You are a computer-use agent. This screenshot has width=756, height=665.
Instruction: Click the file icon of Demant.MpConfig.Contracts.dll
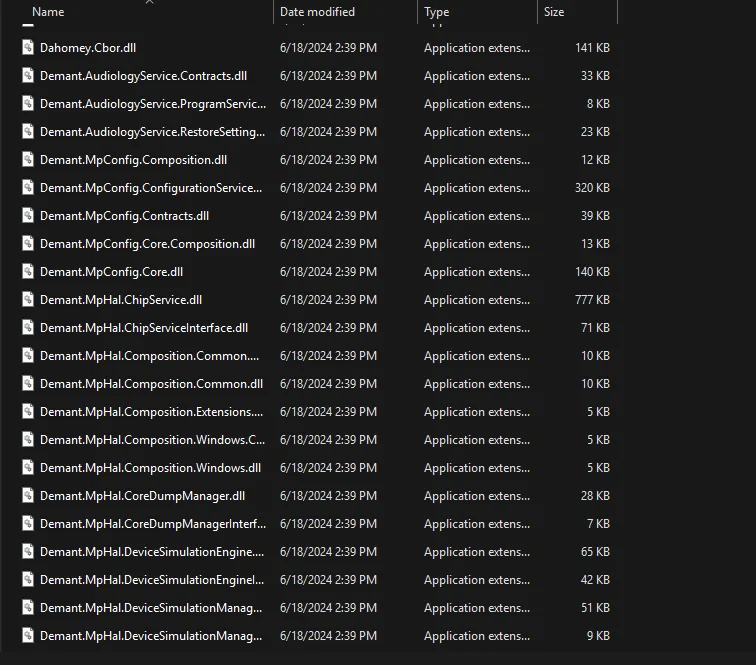tap(28, 215)
